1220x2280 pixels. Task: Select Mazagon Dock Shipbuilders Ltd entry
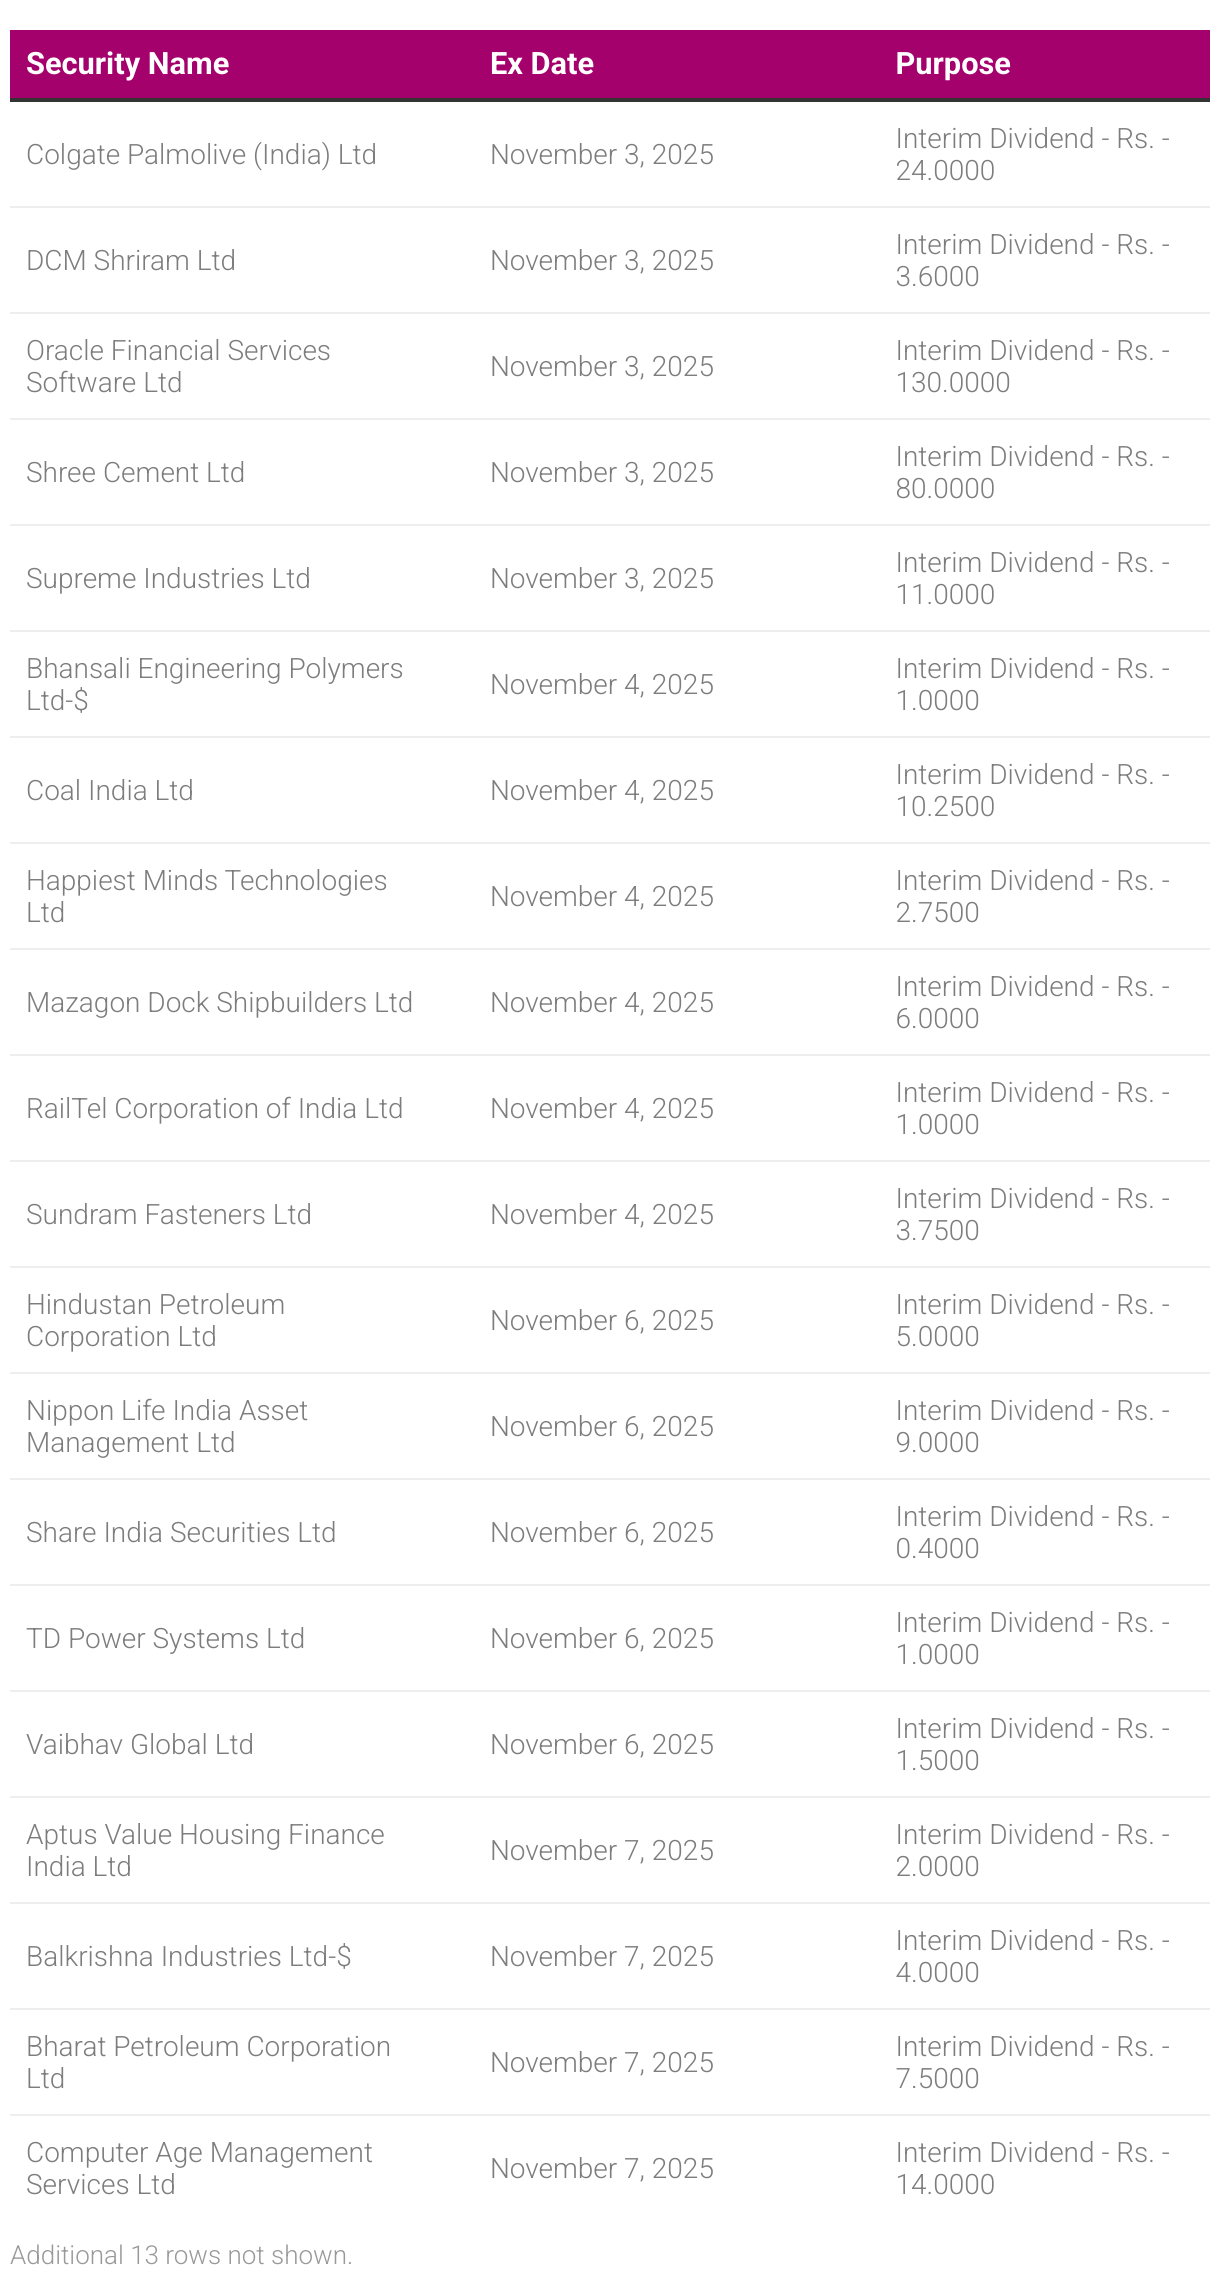(219, 1003)
